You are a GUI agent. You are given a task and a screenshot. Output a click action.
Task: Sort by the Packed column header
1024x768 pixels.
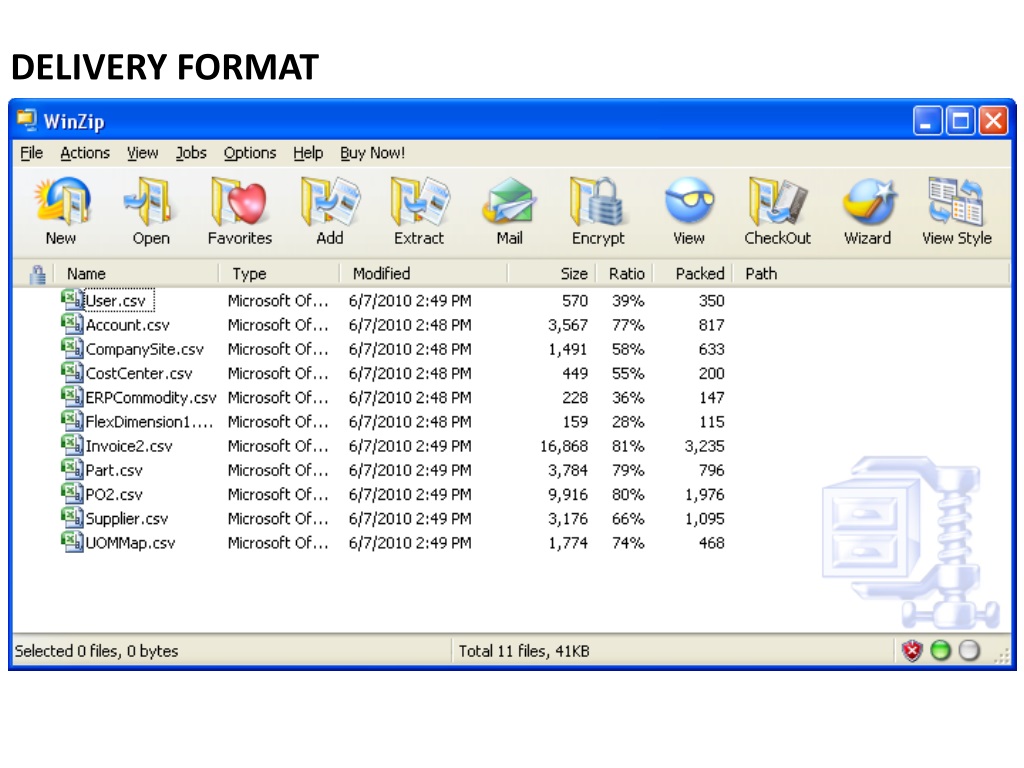click(x=699, y=274)
